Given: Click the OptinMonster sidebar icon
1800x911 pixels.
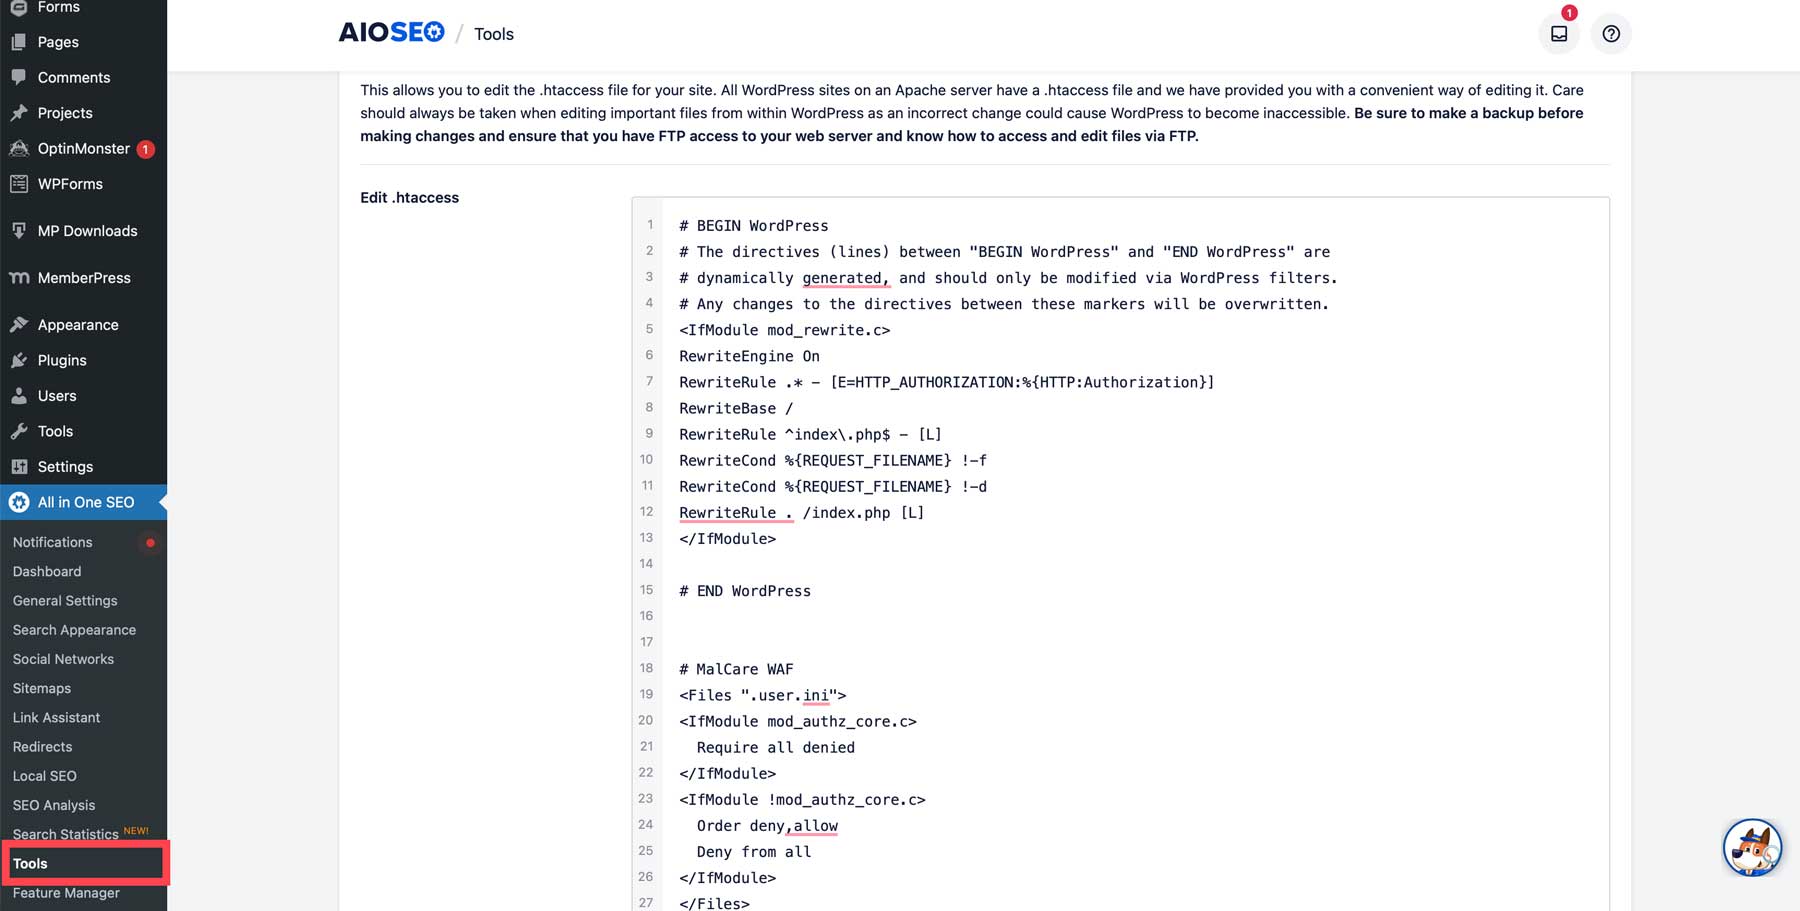Looking at the screenshot, I should pyautogui.click(x=19, y=149).
